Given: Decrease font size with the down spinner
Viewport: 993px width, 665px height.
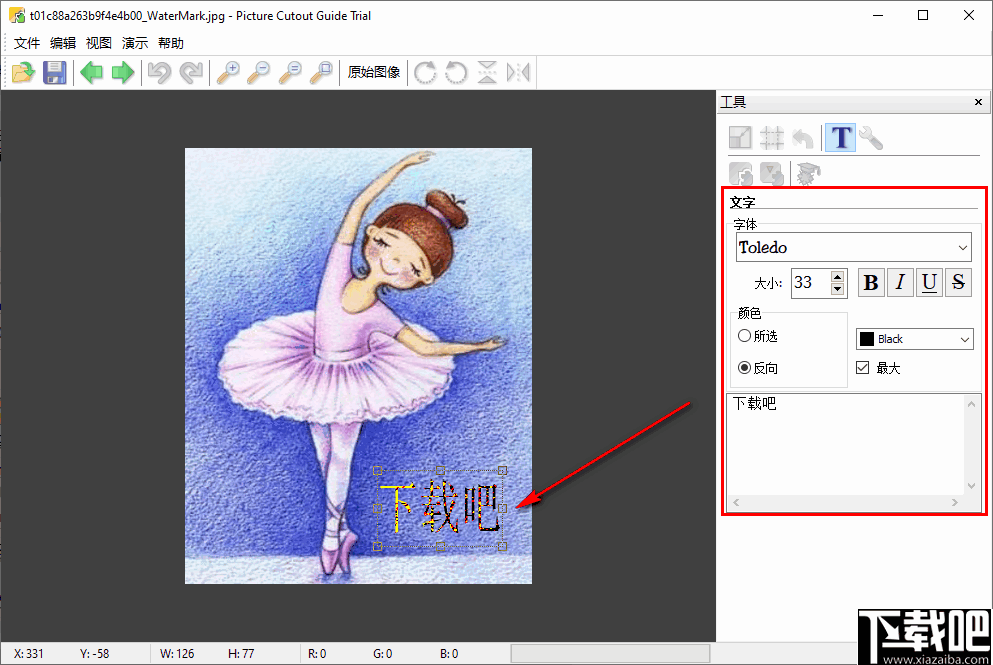Looking at the screenshot, I should pyautogui.click(x=837, y=289).
